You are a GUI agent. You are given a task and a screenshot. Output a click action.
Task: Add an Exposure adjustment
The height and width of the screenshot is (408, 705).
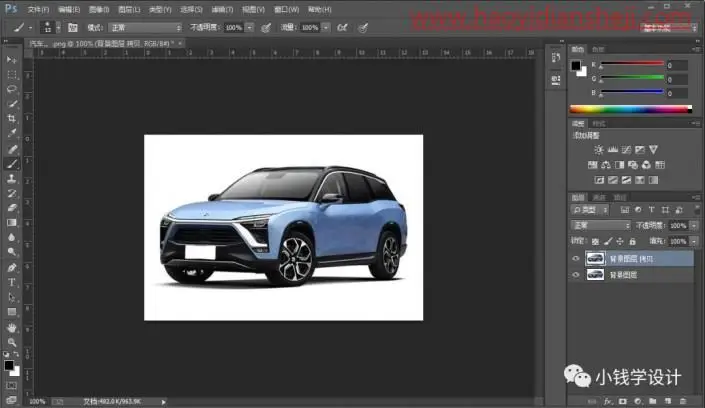(x=639, y=150)
